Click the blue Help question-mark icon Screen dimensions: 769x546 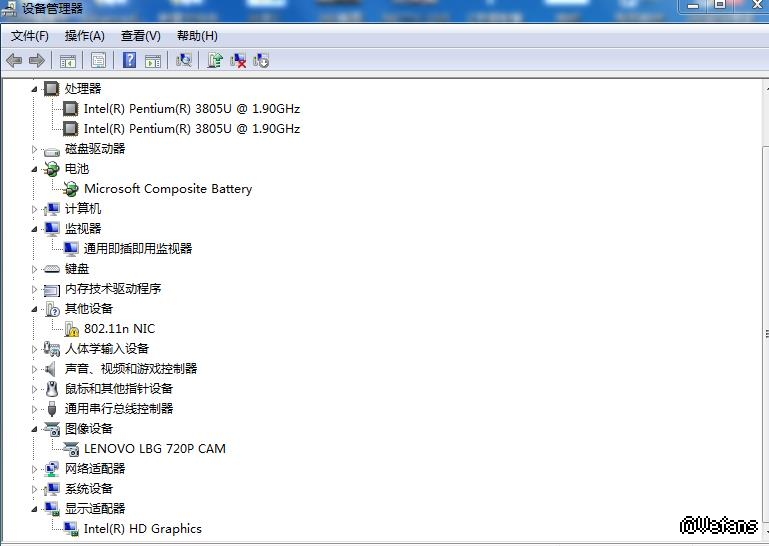[129, 60]
